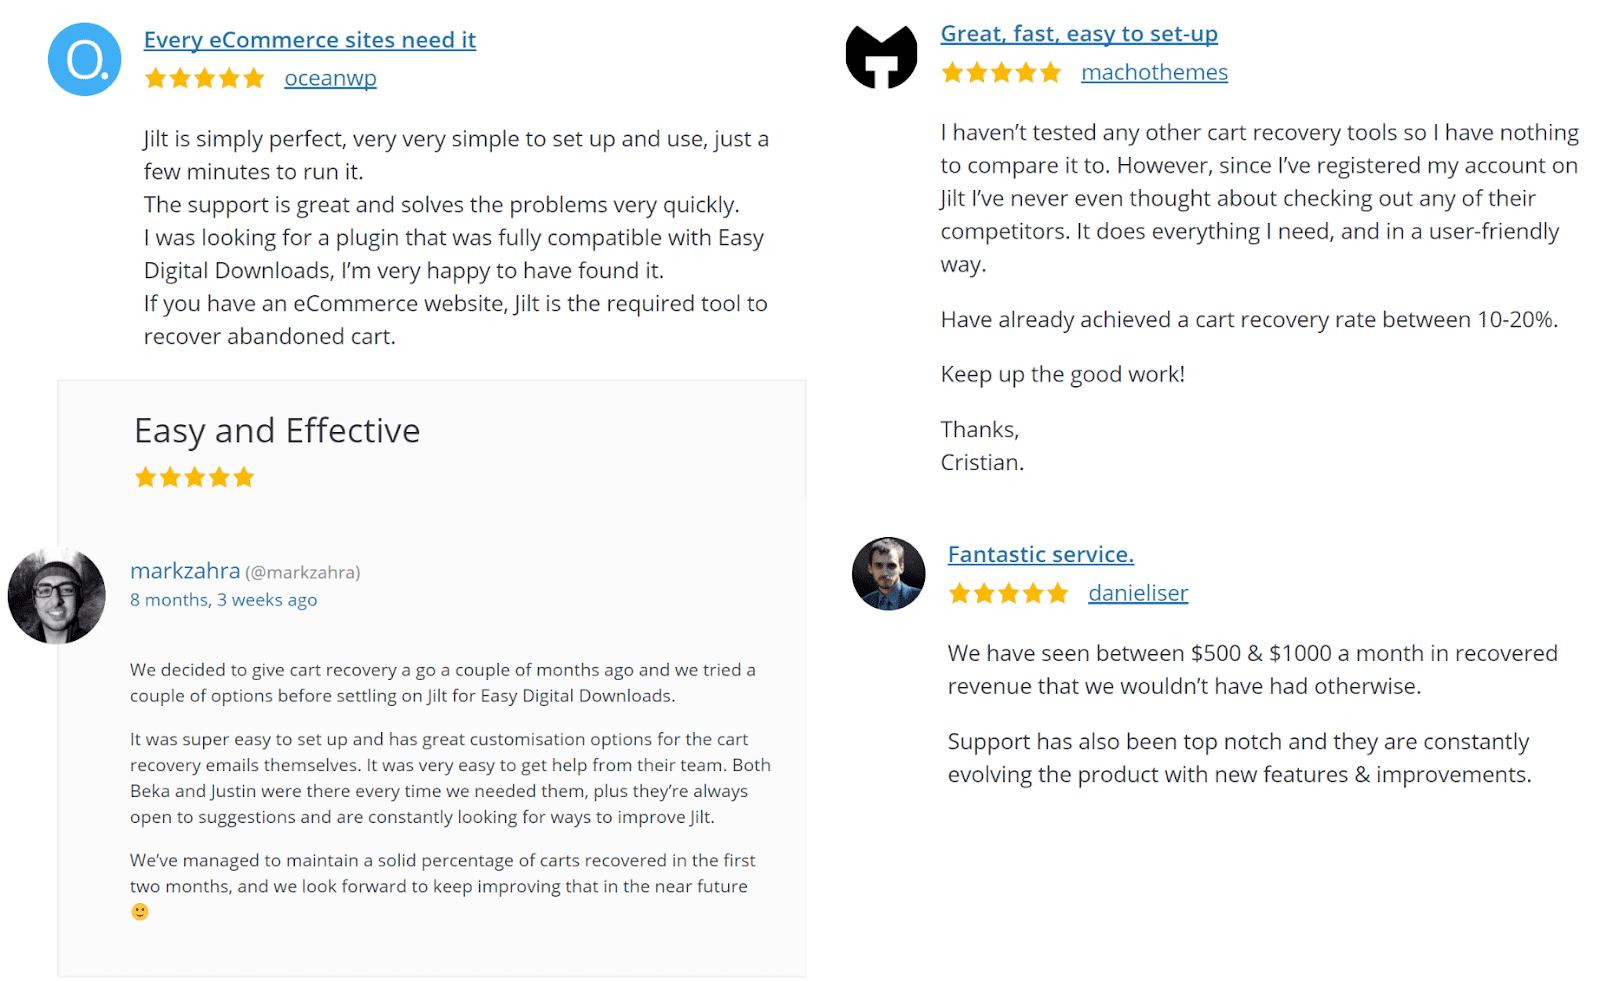Click the star rating under "Easy and Effective"
The image size is (1600, 981).
click(x=195, y=477)
